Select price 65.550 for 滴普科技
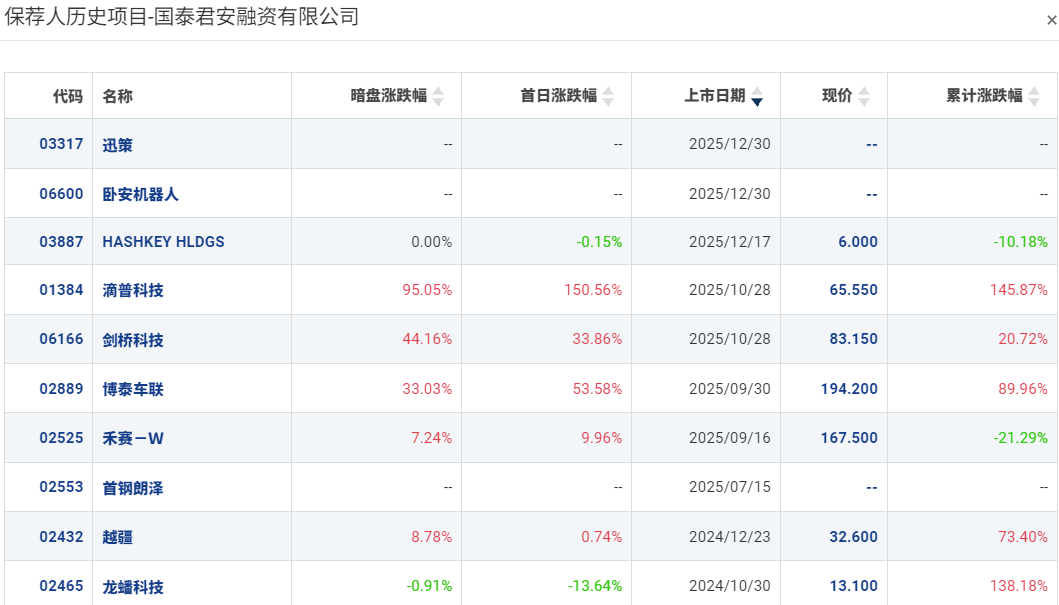 pyautogui.click(x=854, y=290)
